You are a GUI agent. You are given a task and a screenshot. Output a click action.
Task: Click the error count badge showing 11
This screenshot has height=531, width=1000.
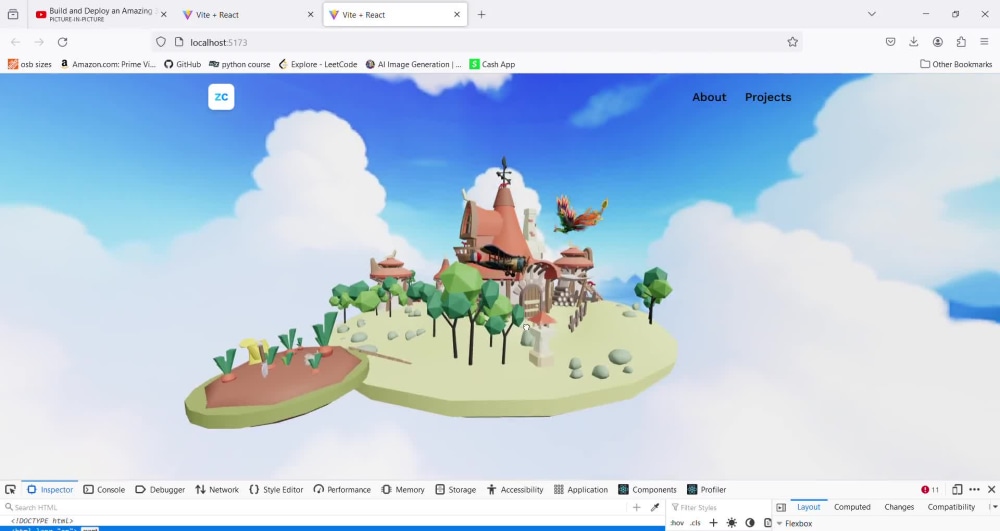pyautogui.click(x=930, y=490)
